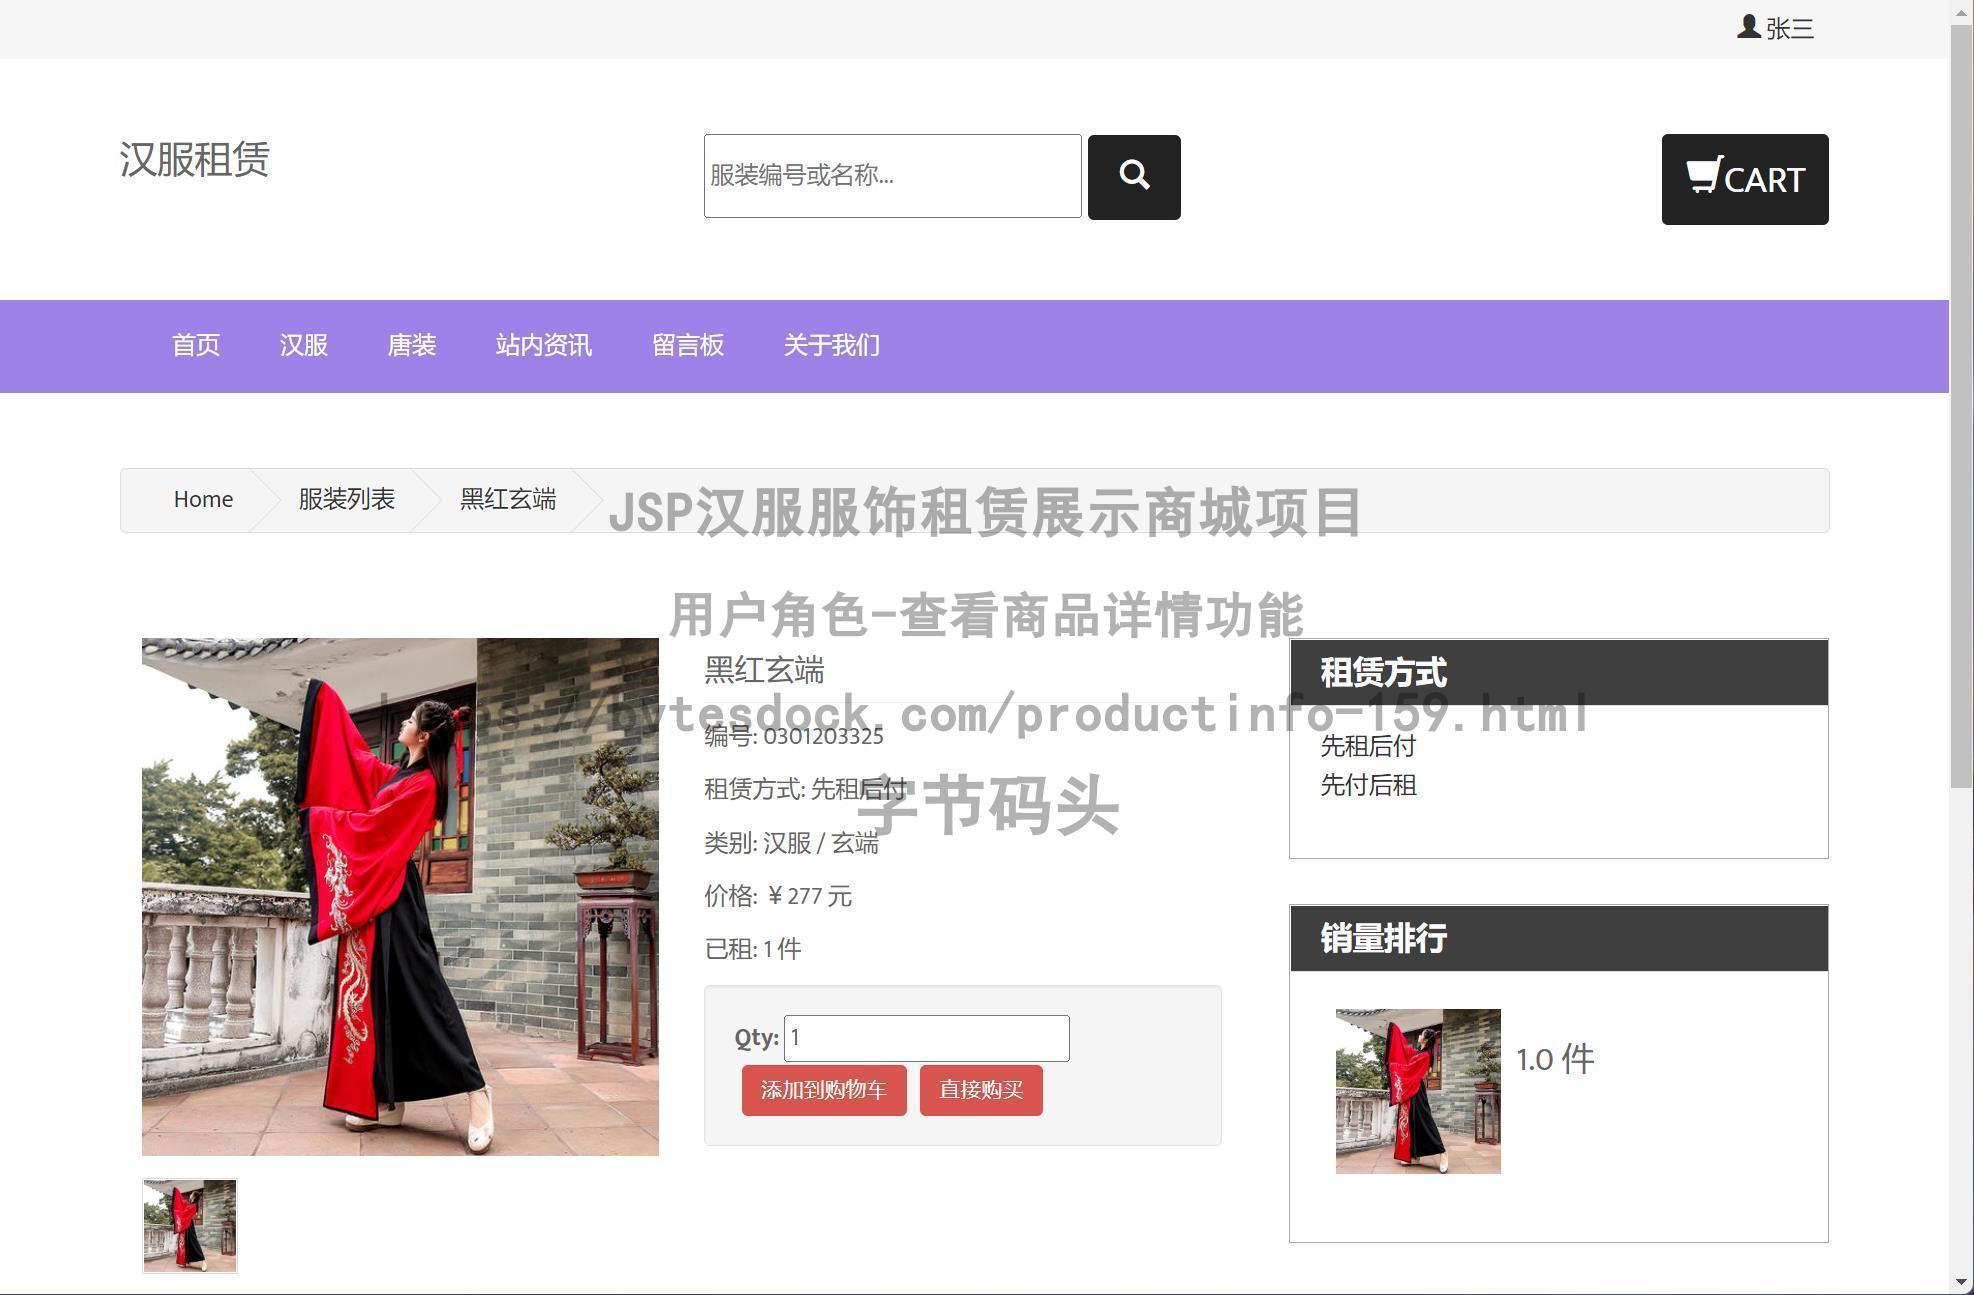This screenshot has width=1974, height=1295.
Task: Click Home in the breadcrumb
Action: pos(203,499)
